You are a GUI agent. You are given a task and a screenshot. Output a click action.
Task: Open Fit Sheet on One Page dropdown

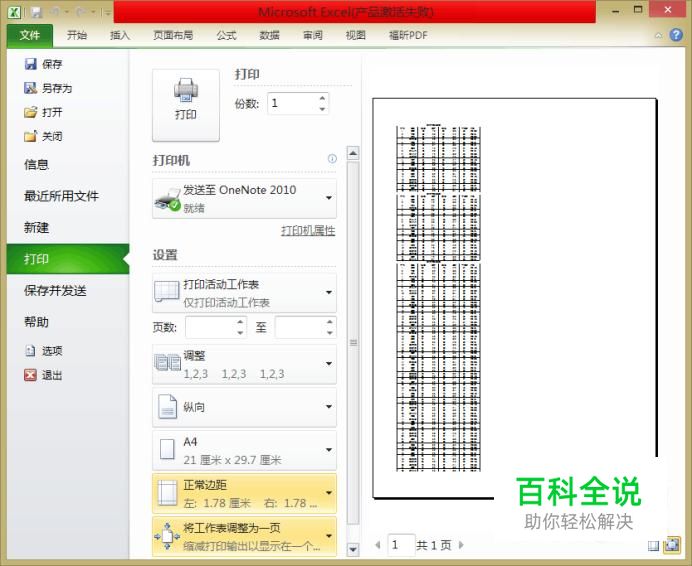pyautogui.click(x=244, y=536)
